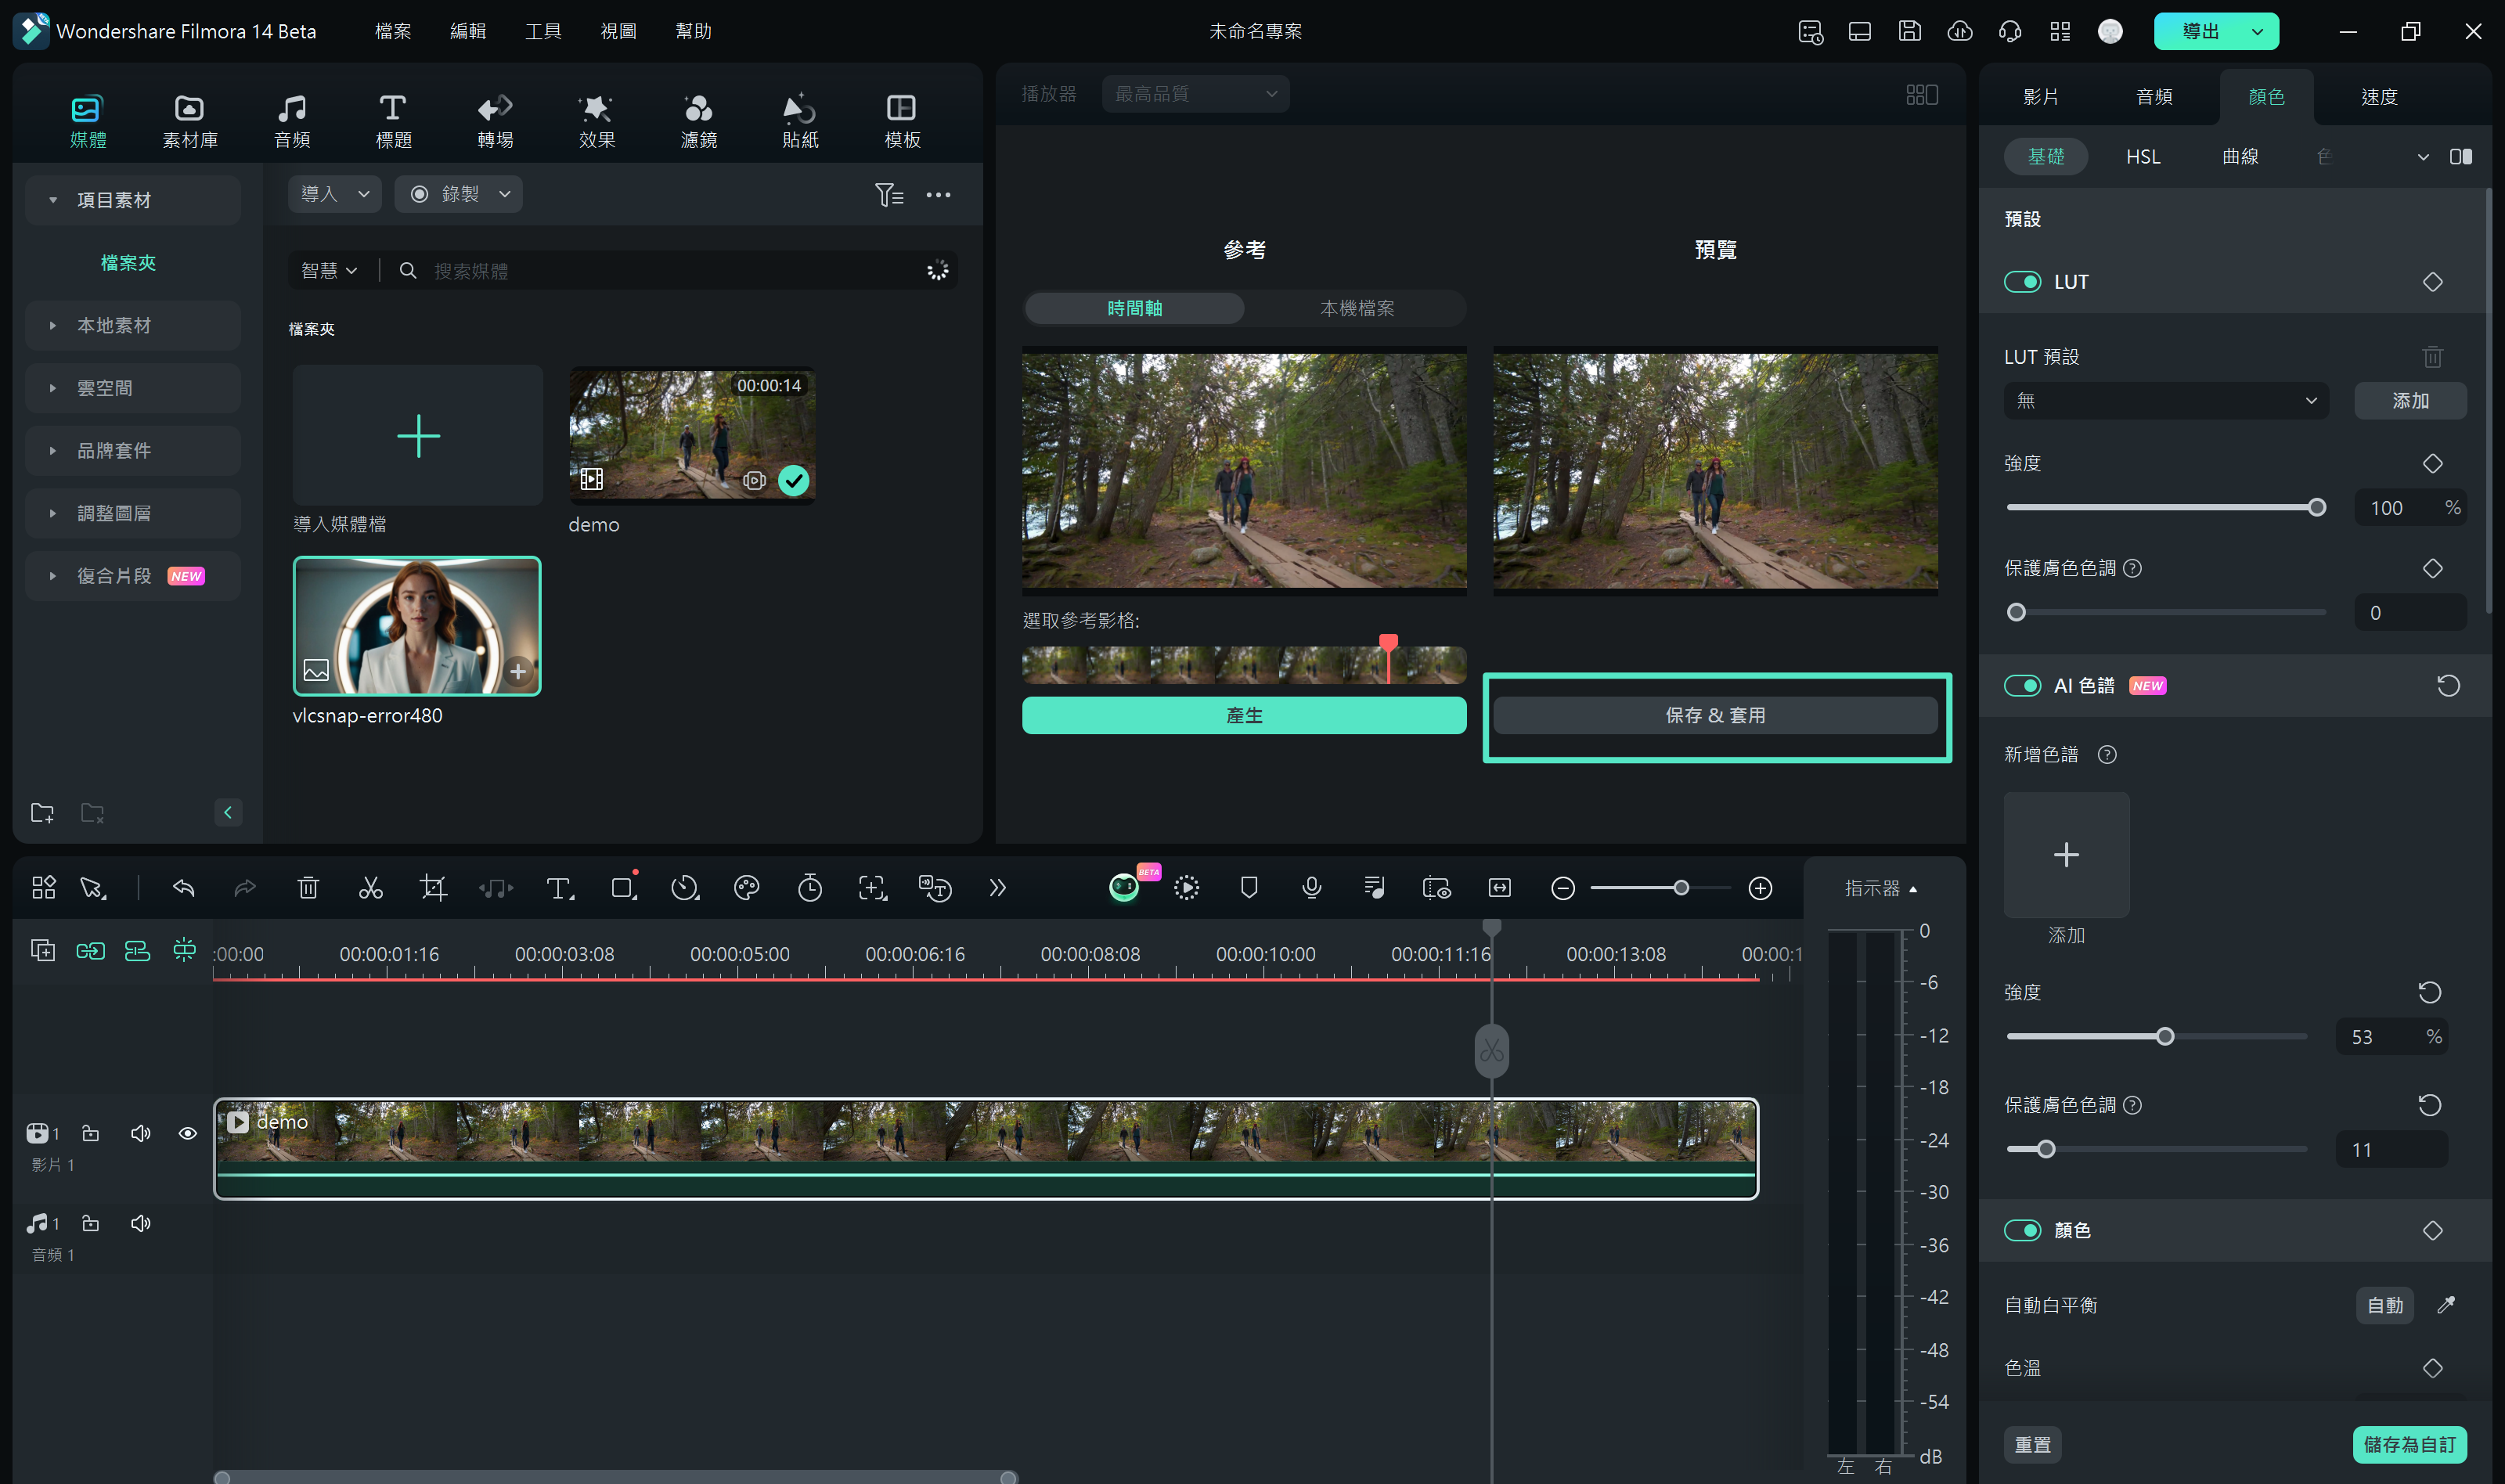Click the stopwatch duration icon
Viewport: 2505px width, 1484px height.
point(810,888)
